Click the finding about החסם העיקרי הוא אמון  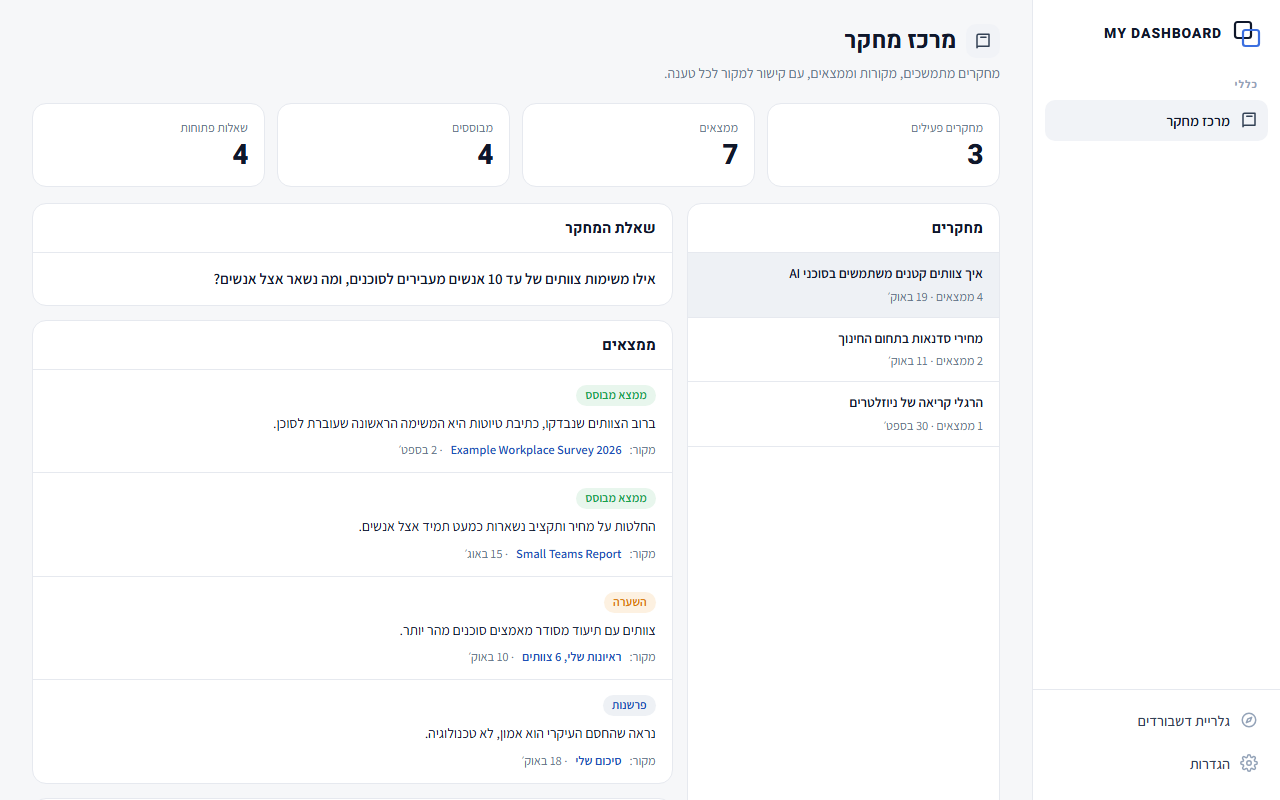coord(541,733)
